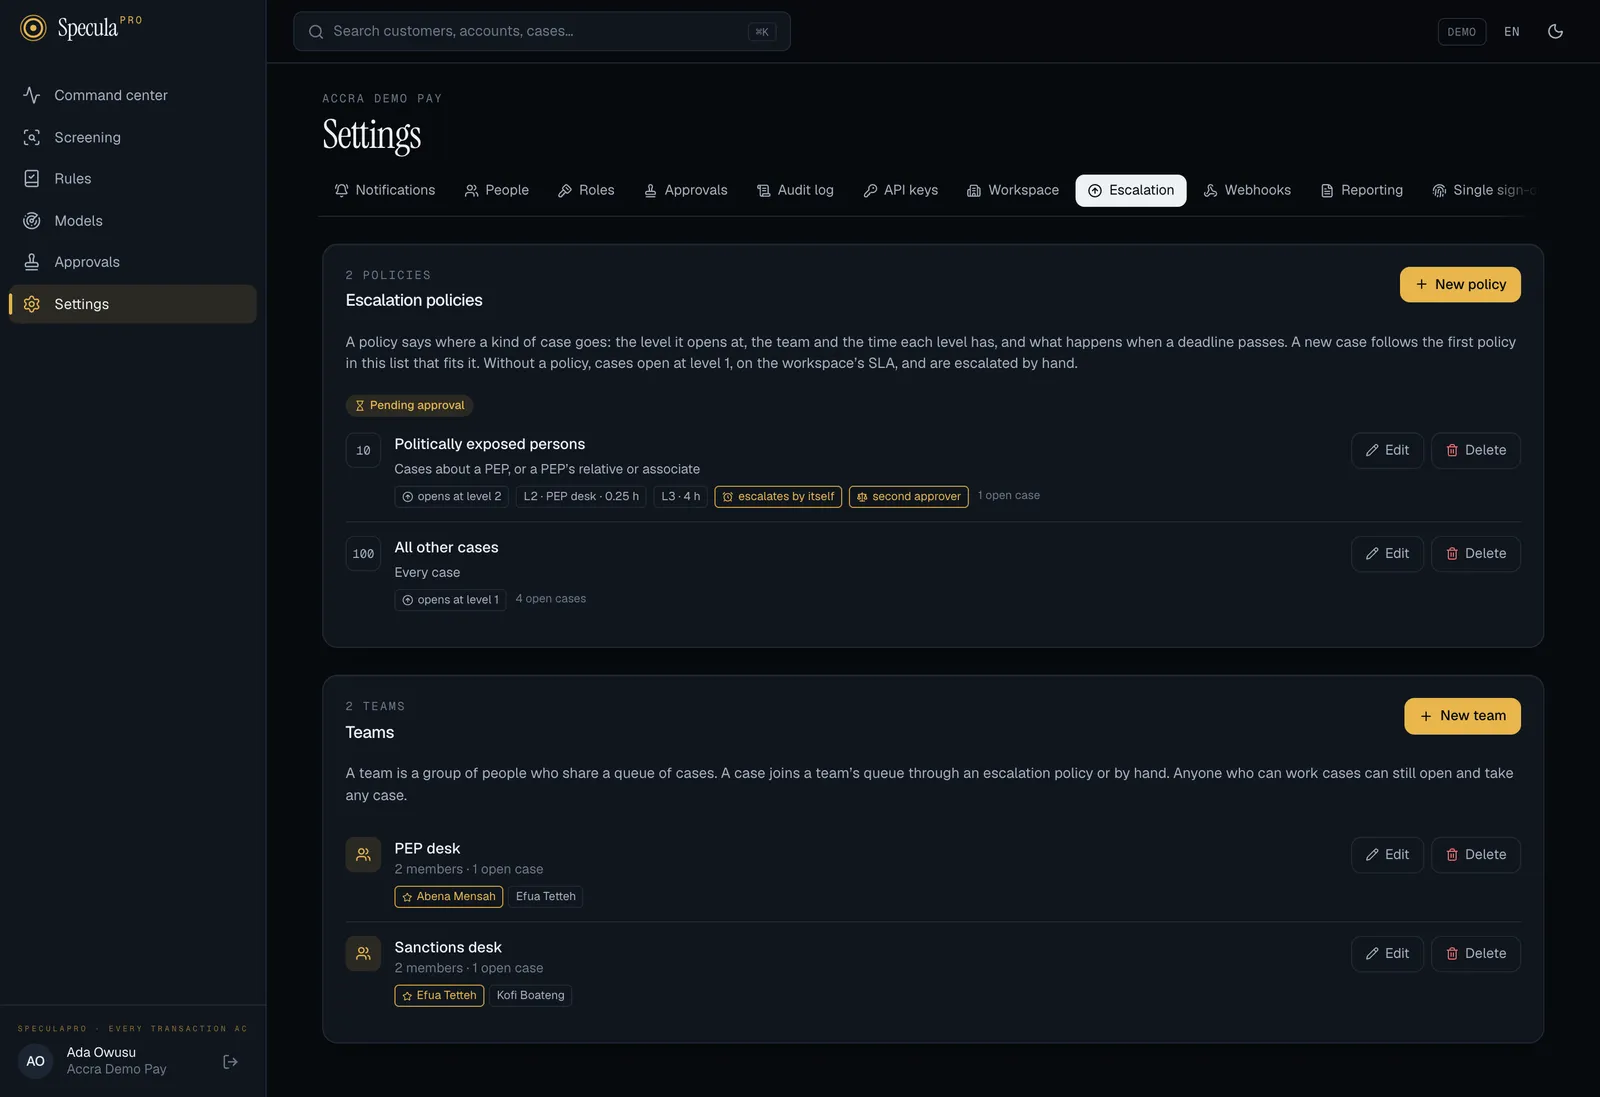1600x1097 pixels.
Task: Add a New team
Action: click(1462, 716)
